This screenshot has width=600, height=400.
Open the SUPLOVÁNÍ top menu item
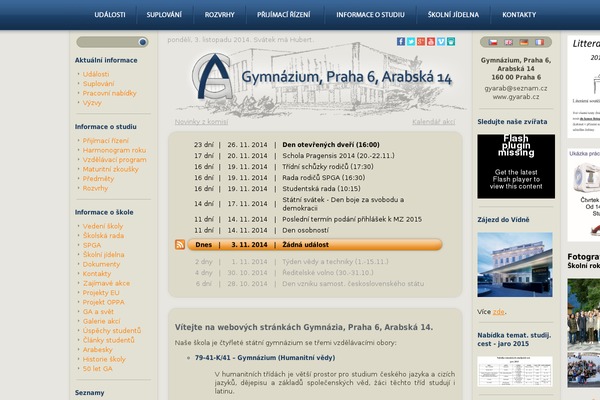point(164,15)
